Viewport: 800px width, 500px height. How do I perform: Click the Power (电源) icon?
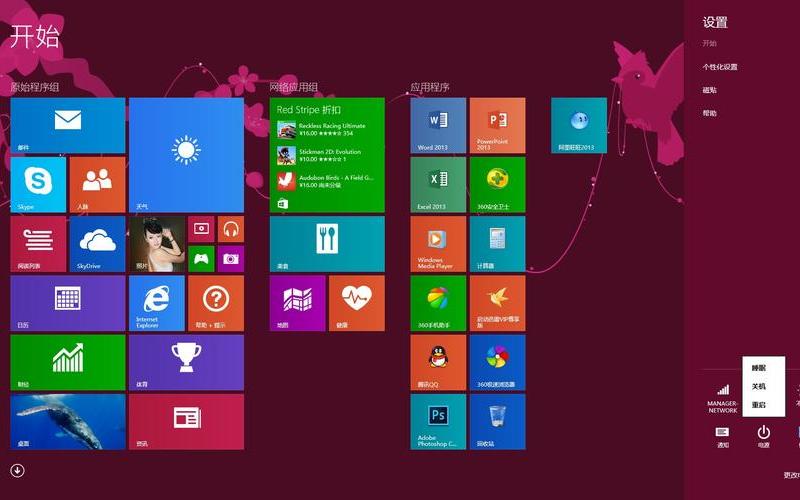(763, 437)
